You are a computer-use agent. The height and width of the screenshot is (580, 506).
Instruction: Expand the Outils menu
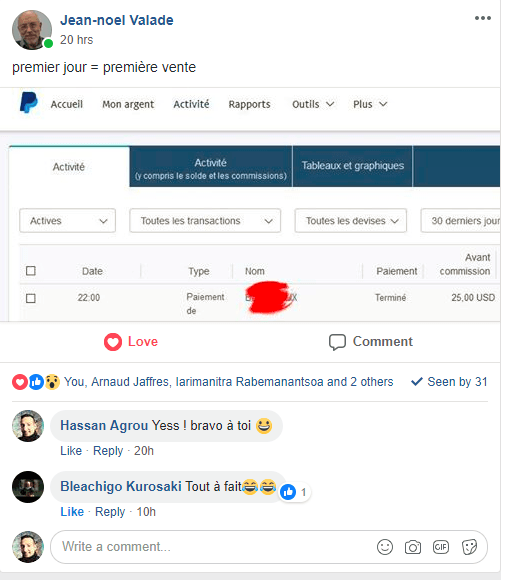coord(313,104)
